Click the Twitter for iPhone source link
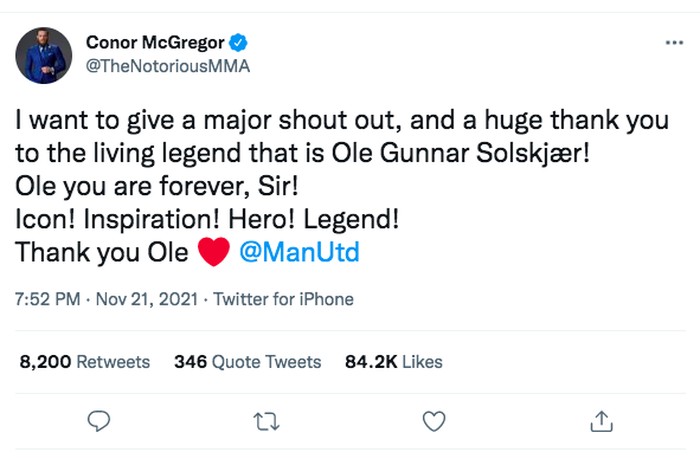 click(x=284, y=299)
